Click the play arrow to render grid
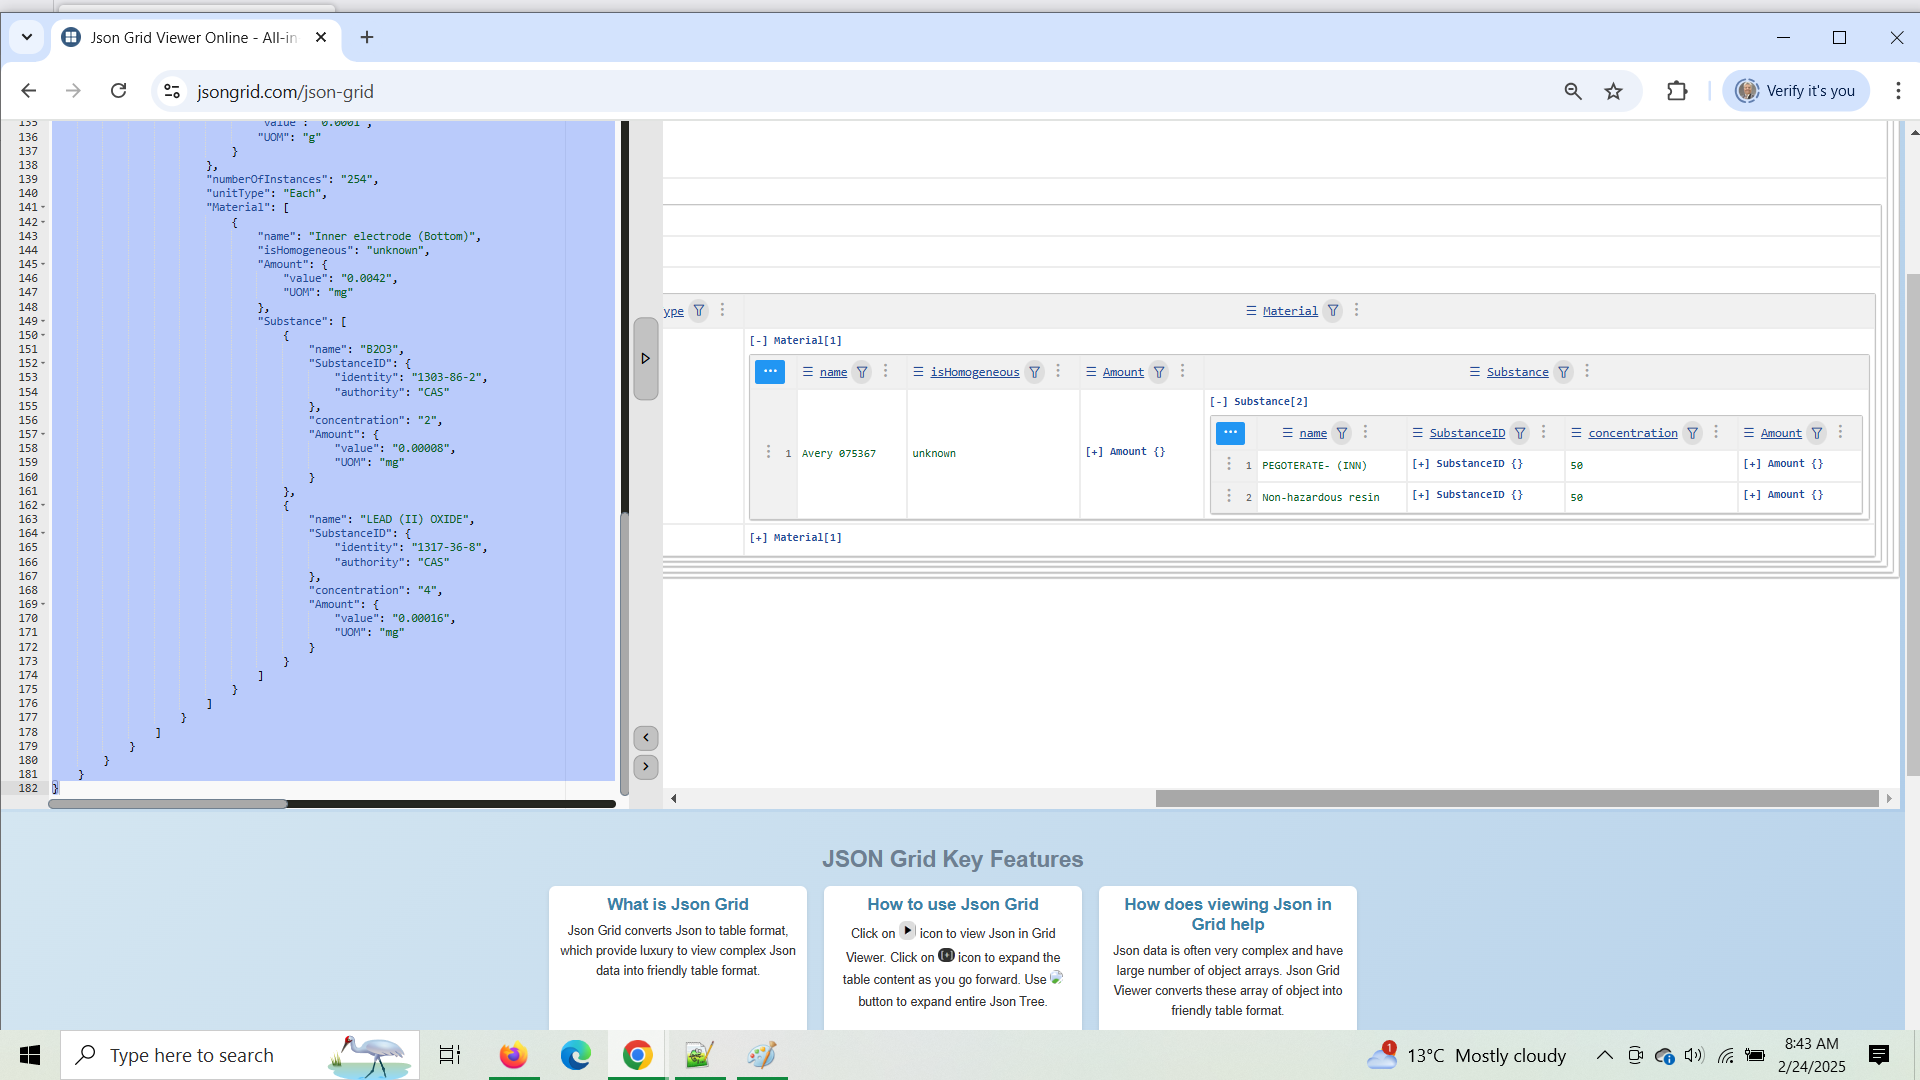 pyautogui.click(x=645, y=358)
